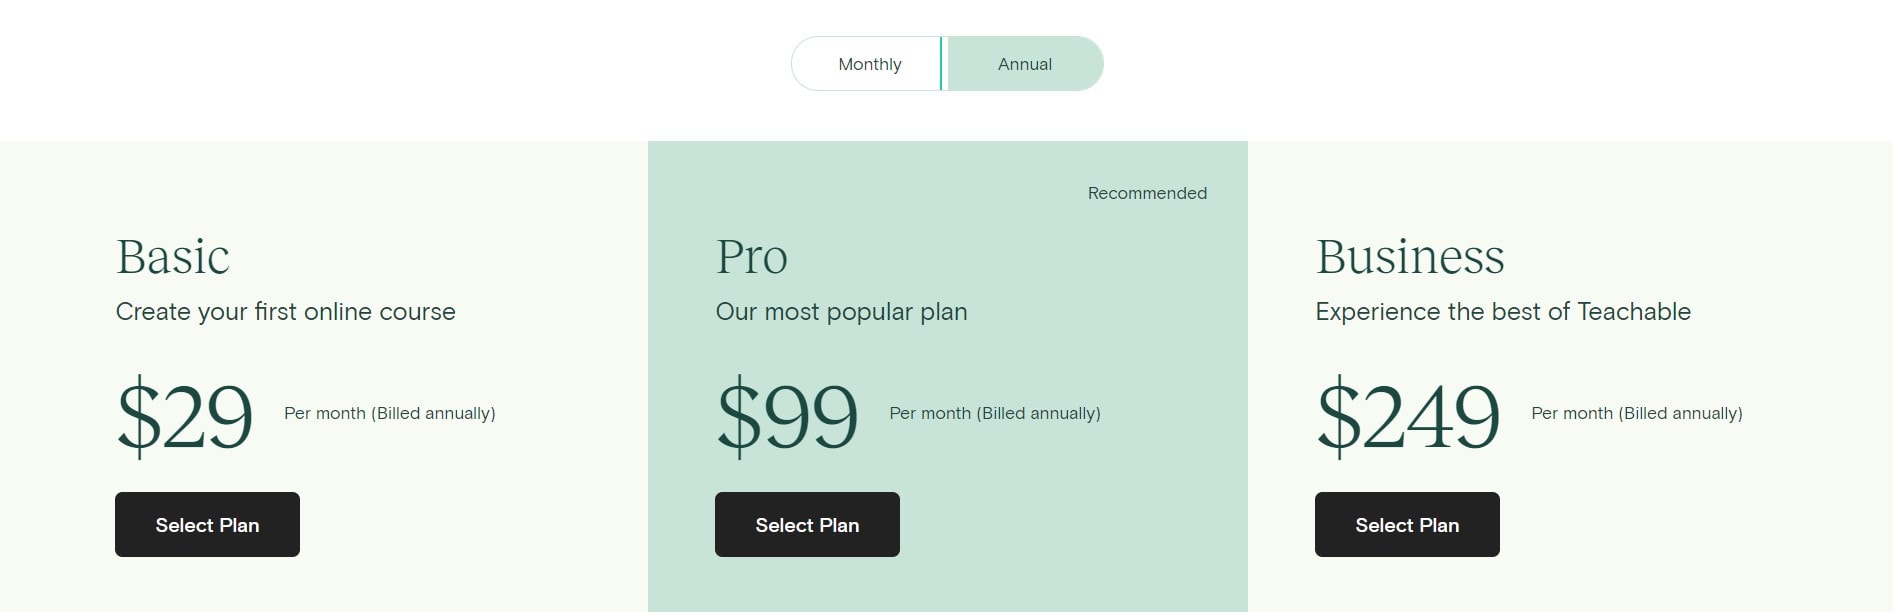The width and height of the screenshot is (1893, 612).
Task: Click the Pro plan heading
Action: coord(752,257)
